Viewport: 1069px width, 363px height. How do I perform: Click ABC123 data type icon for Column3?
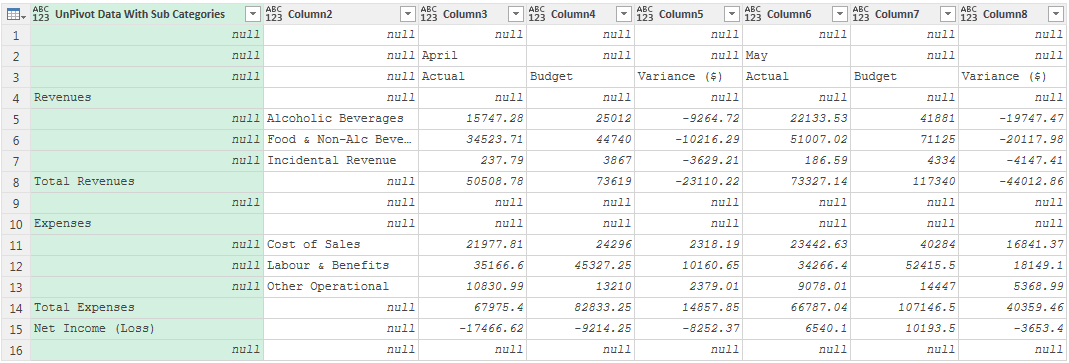tap(429, 14)
